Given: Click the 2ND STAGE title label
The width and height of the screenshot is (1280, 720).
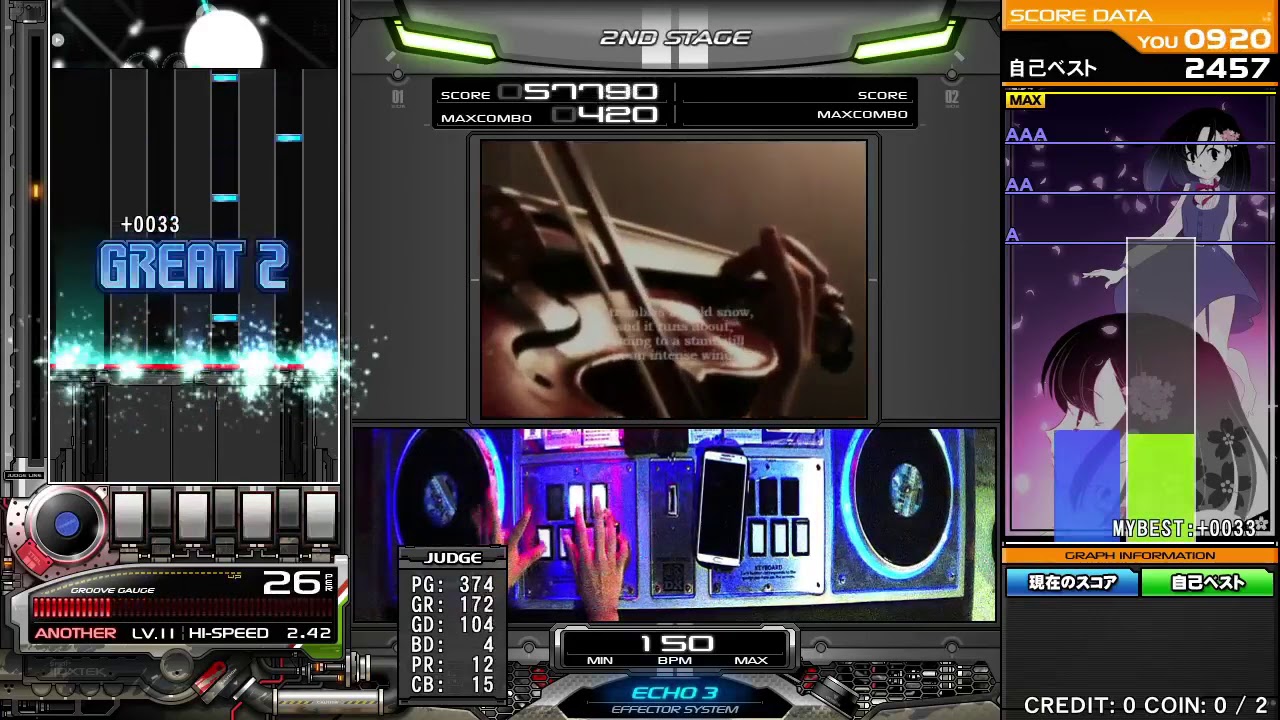Looking at the screenshot, I should pyautogui.click(x=674, y=38).
